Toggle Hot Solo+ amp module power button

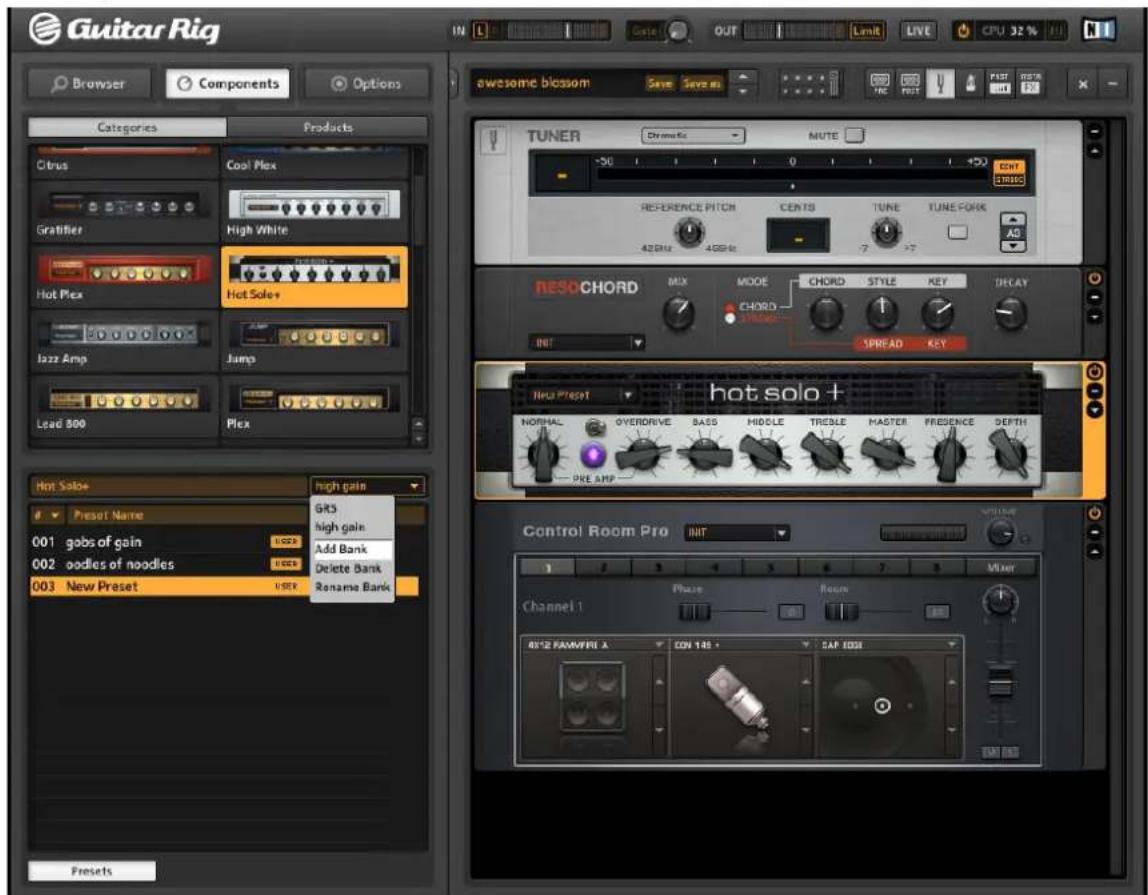coord(1095,371)
